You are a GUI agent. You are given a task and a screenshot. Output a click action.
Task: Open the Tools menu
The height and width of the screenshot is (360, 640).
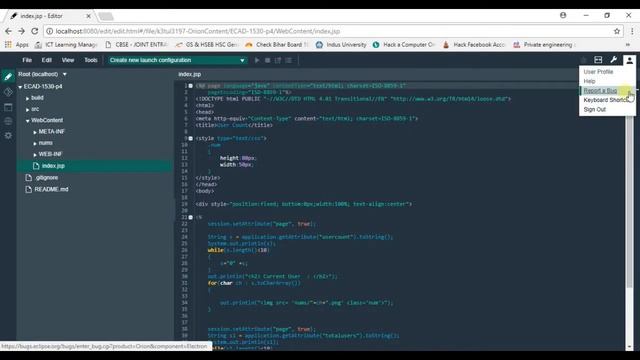[91, 60]
